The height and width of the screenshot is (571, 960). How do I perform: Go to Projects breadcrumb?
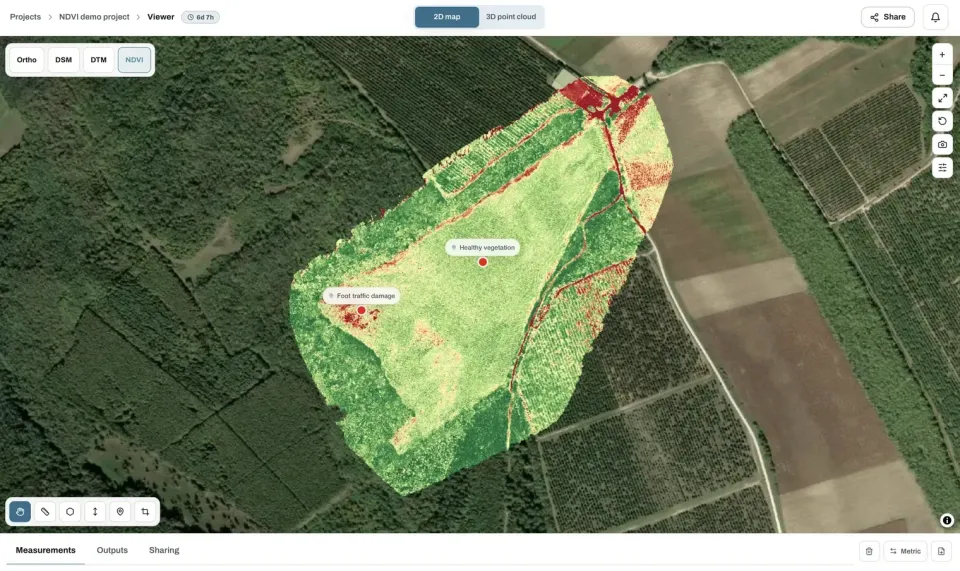click(25, 17)
